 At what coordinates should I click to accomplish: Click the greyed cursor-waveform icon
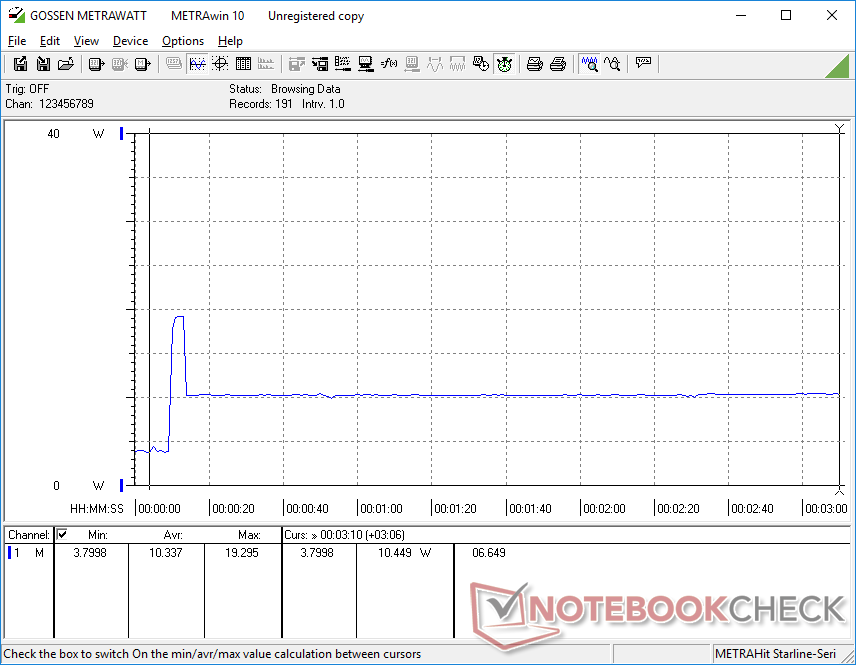(x=435, y=64)
